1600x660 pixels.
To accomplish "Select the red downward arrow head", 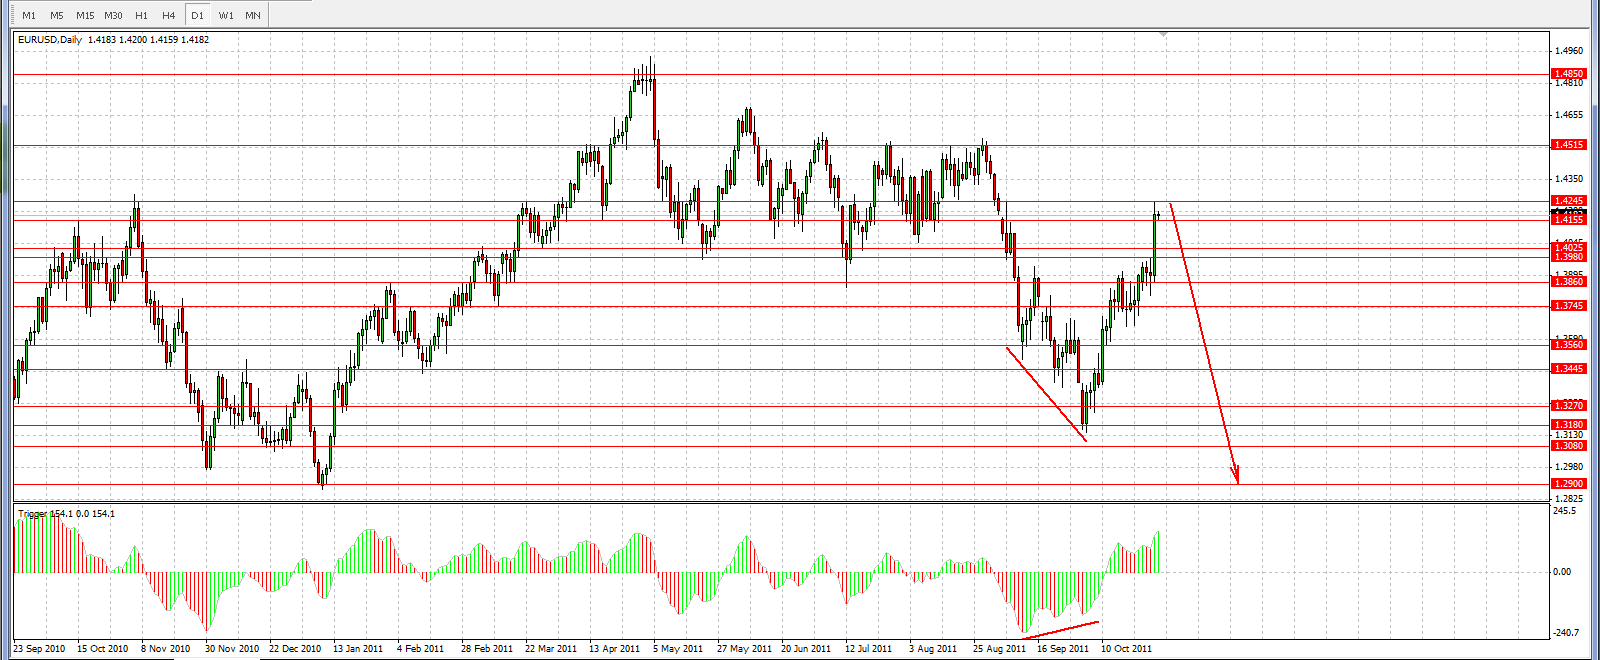I will [1236, 475].
